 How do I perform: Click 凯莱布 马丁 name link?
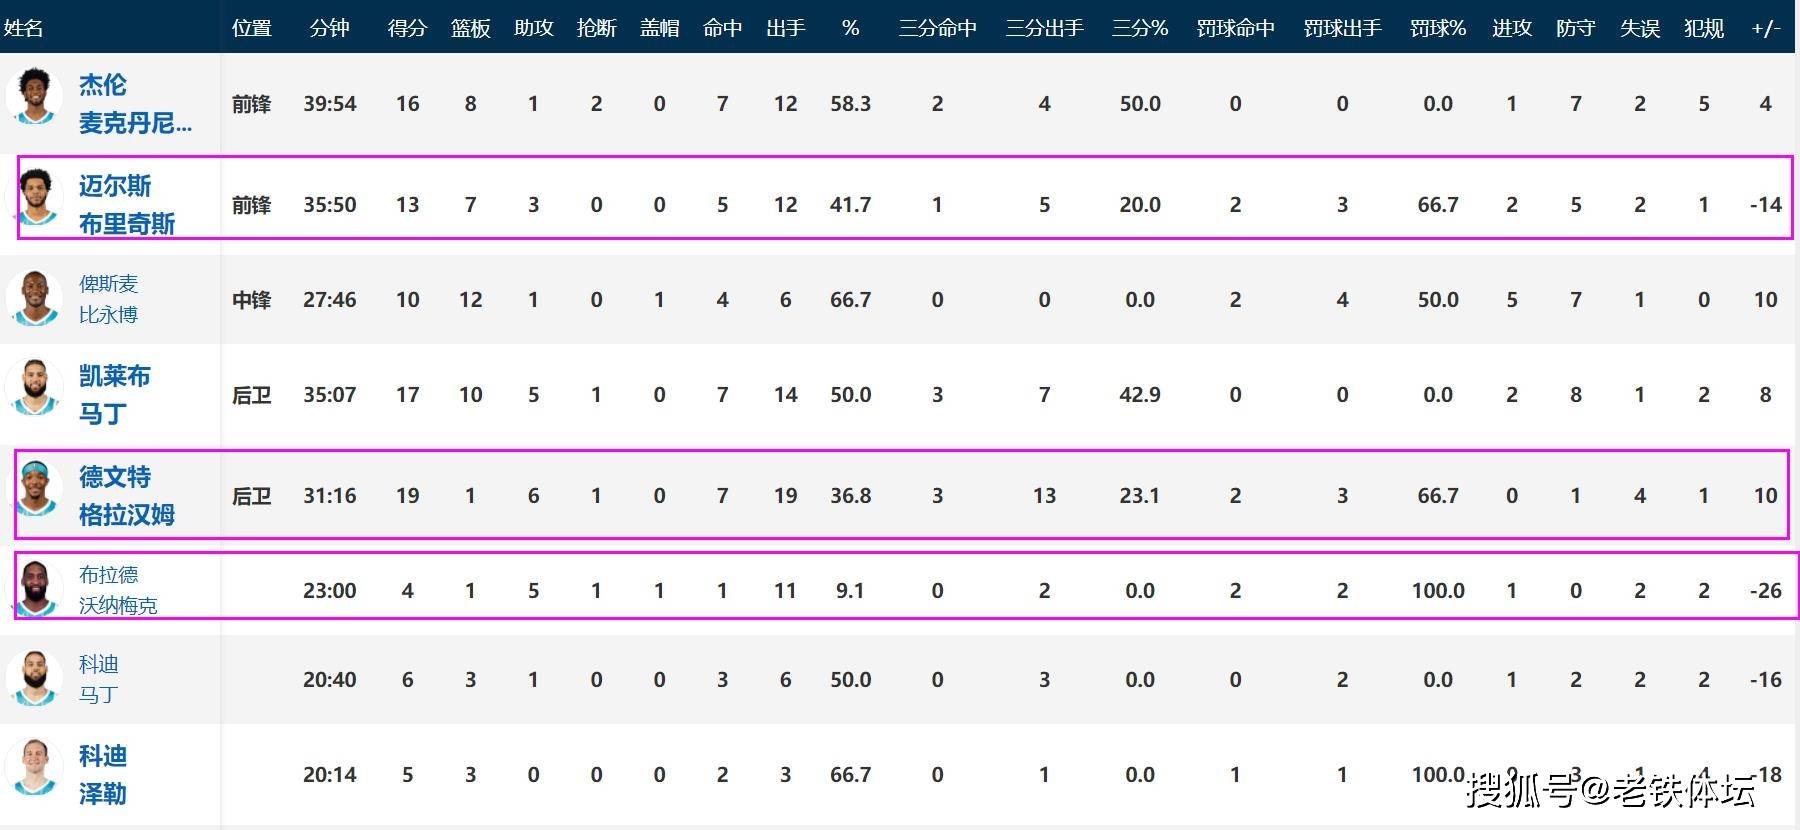(x=114, y=394)
